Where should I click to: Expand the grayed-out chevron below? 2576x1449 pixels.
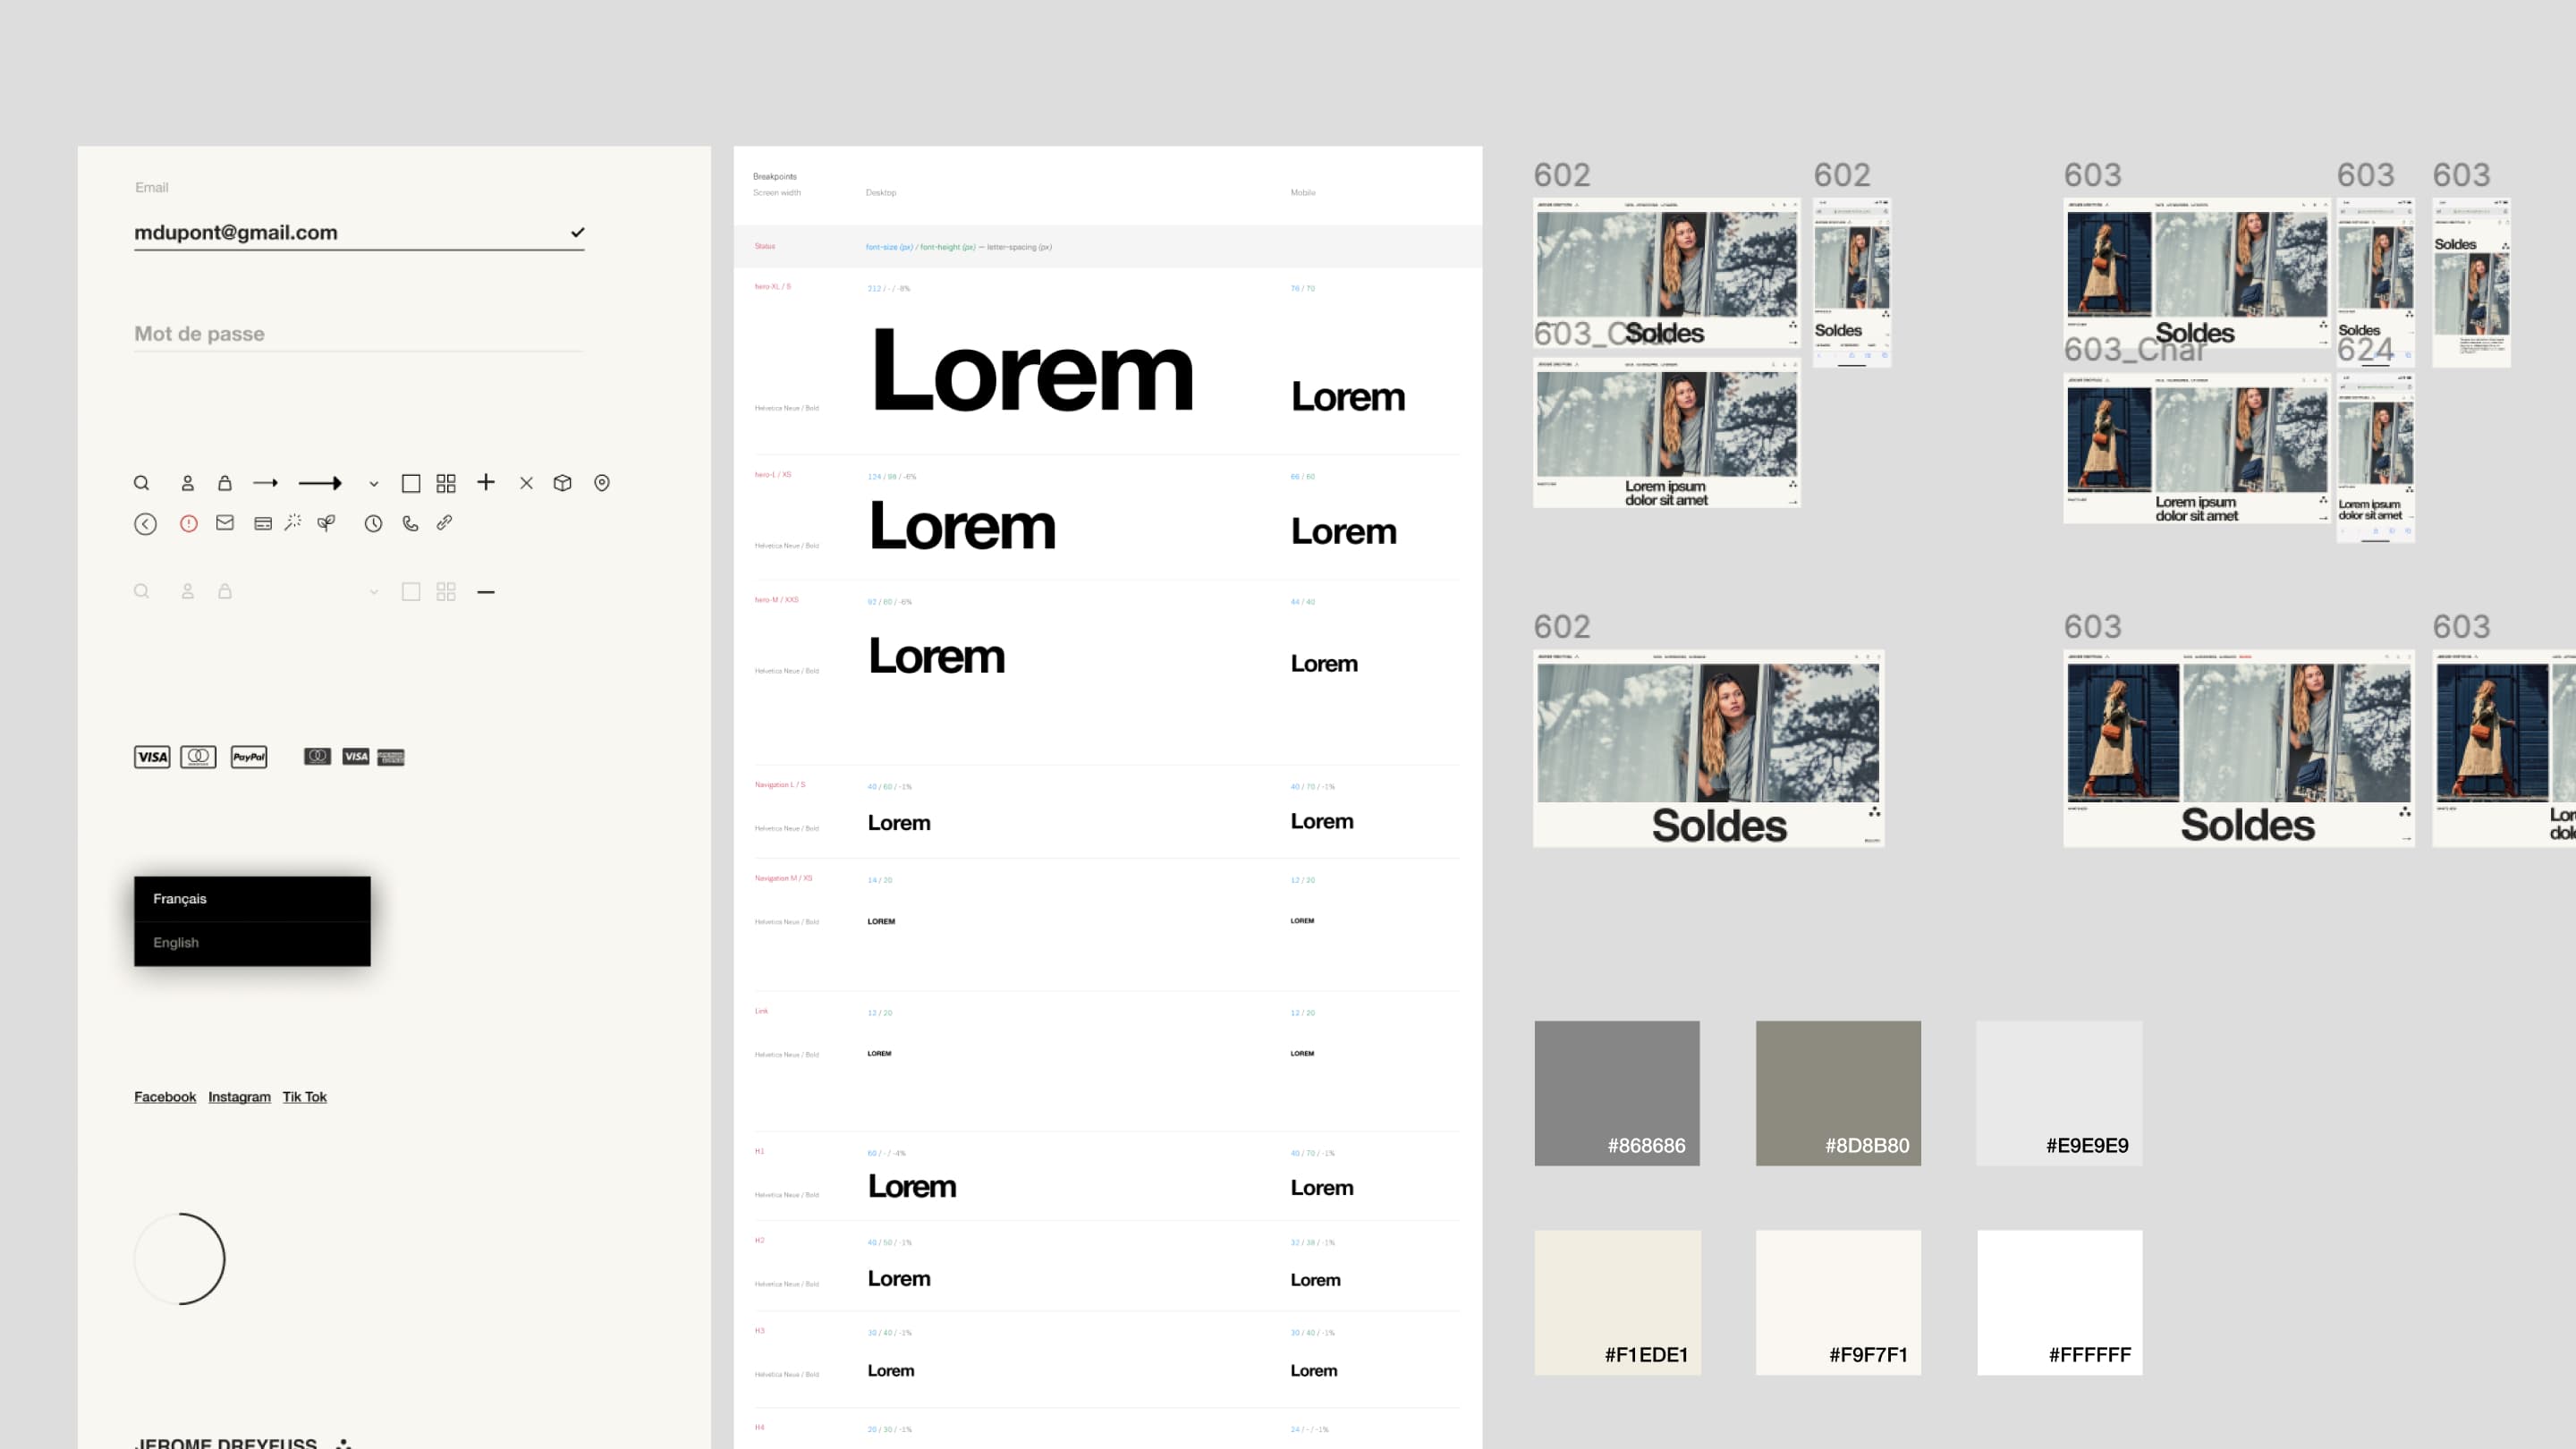click(374, 591)
